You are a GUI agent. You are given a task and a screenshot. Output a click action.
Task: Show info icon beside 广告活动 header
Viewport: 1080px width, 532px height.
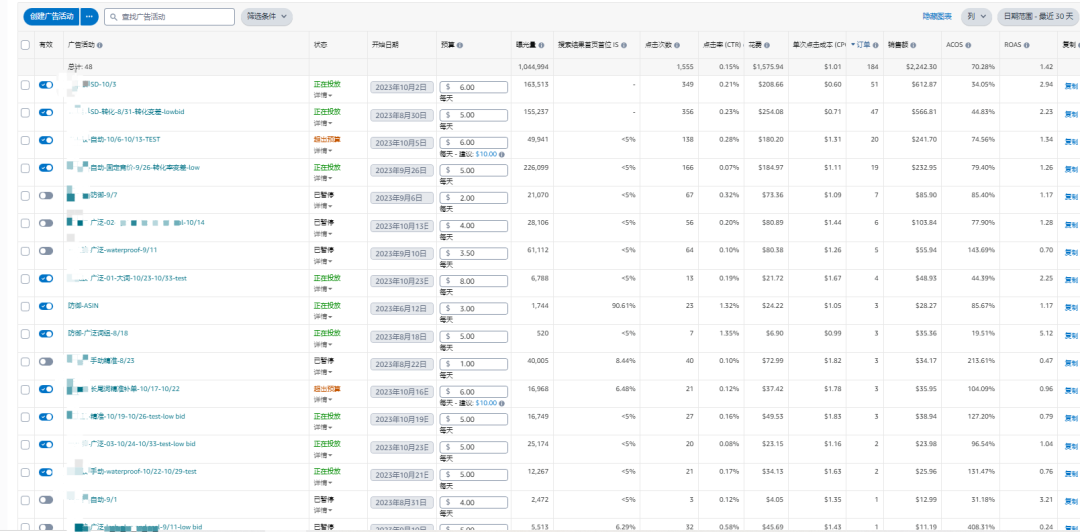pos(100,45)
